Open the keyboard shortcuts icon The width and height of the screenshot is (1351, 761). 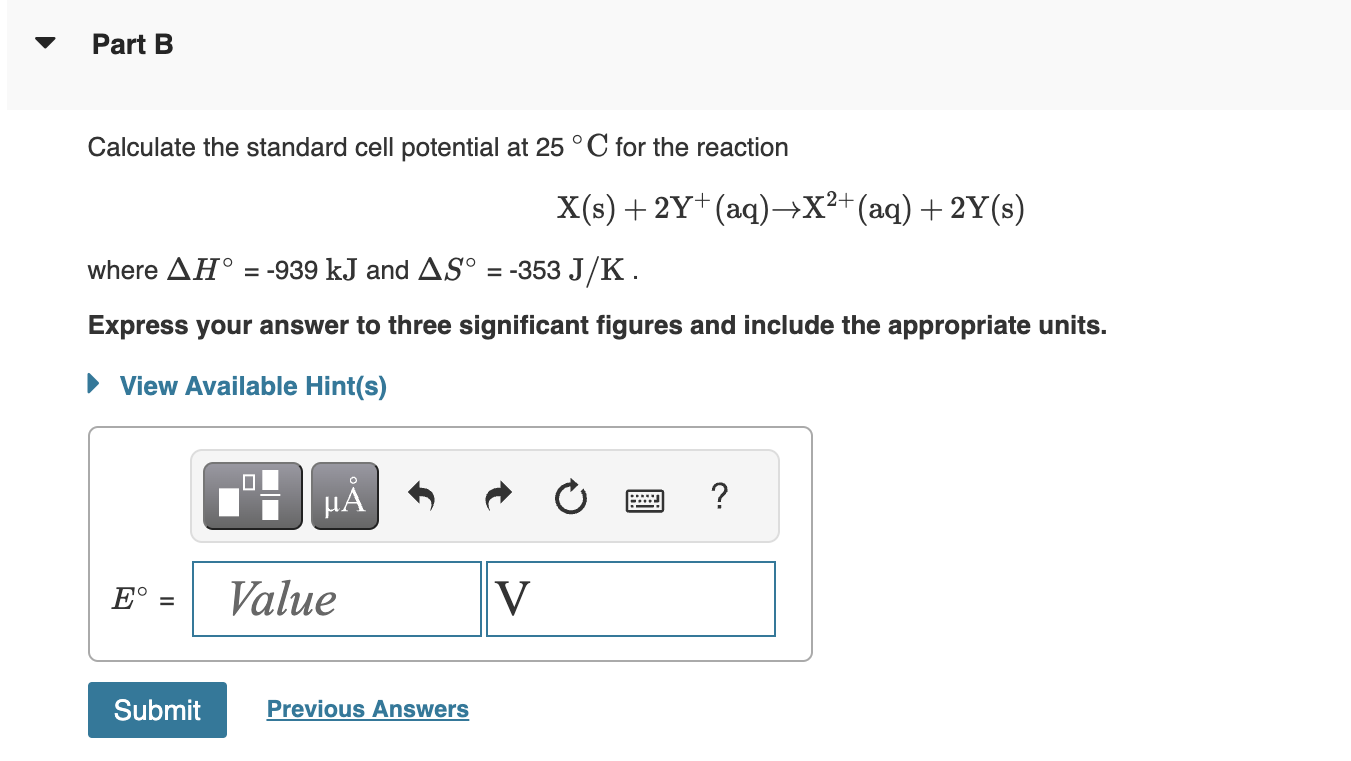[x=645, y=497]
